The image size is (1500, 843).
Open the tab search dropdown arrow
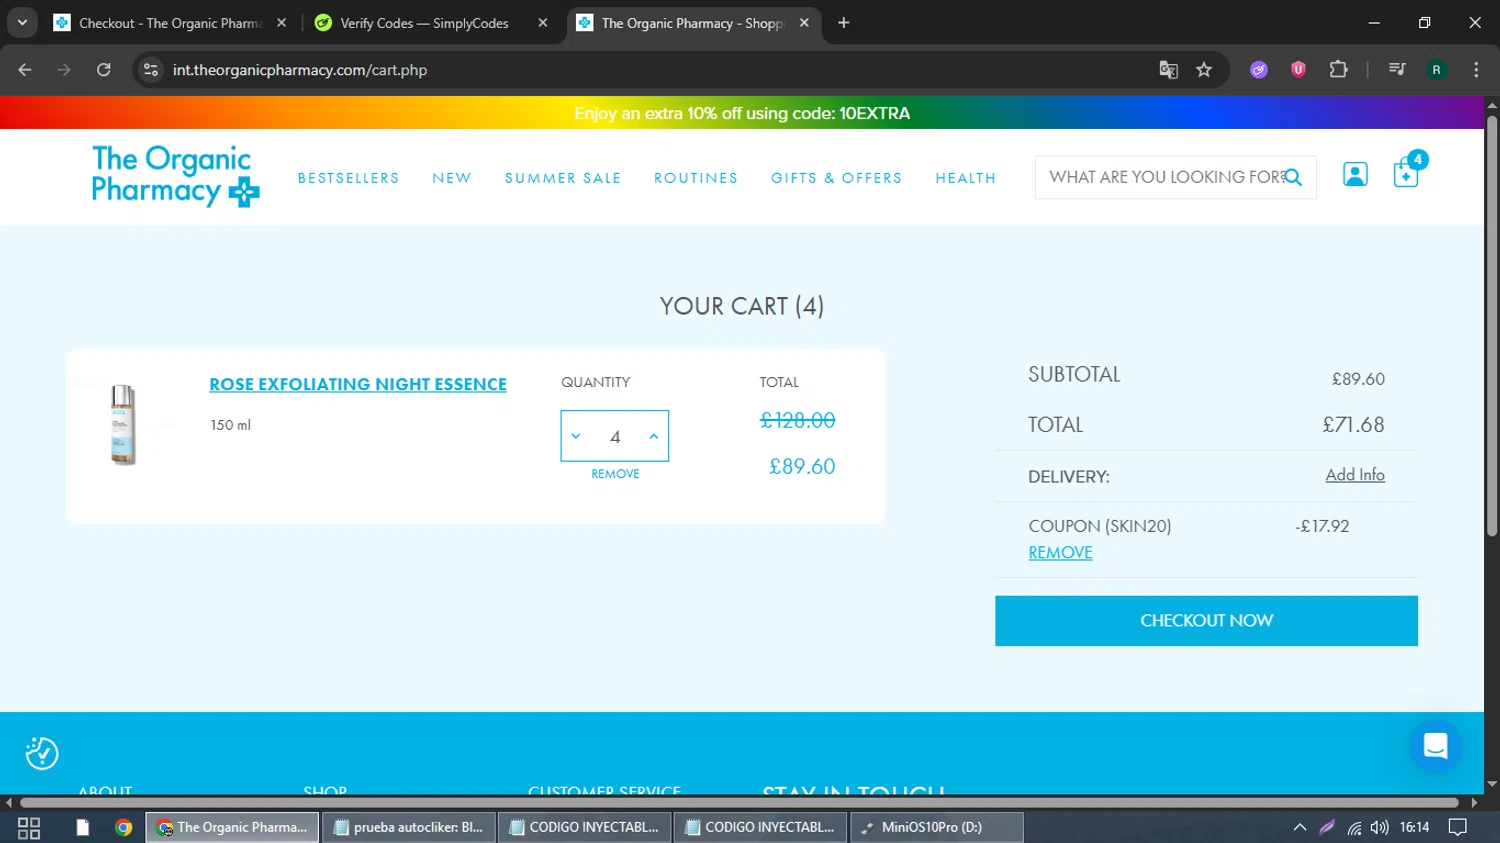point(22,23)
